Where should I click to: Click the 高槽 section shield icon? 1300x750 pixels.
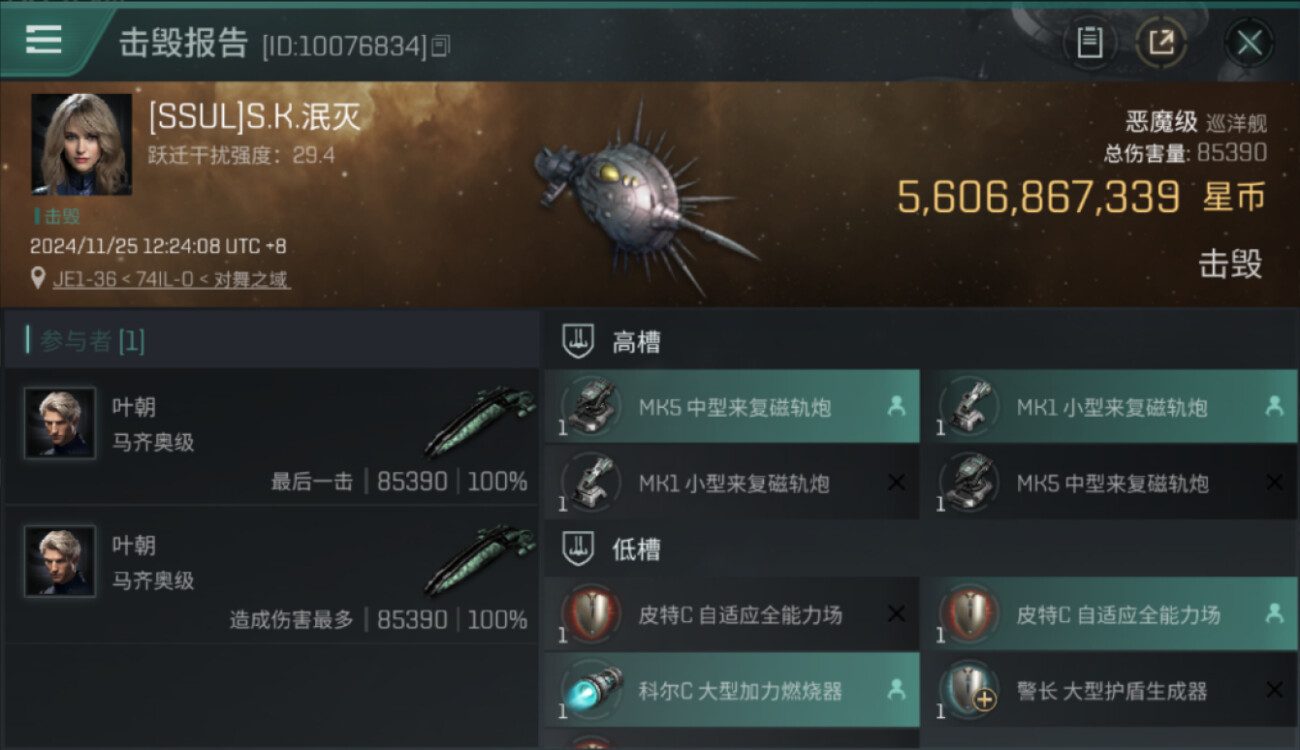click(x=579, y=342)
